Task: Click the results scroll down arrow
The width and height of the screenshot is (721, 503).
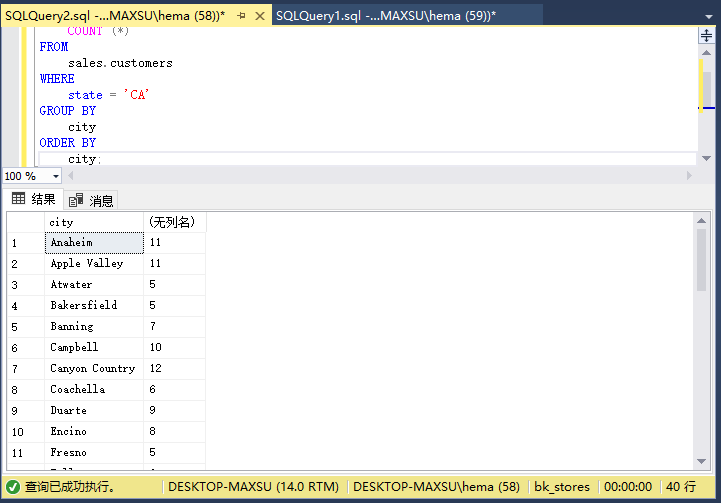Action: (701, 461)
